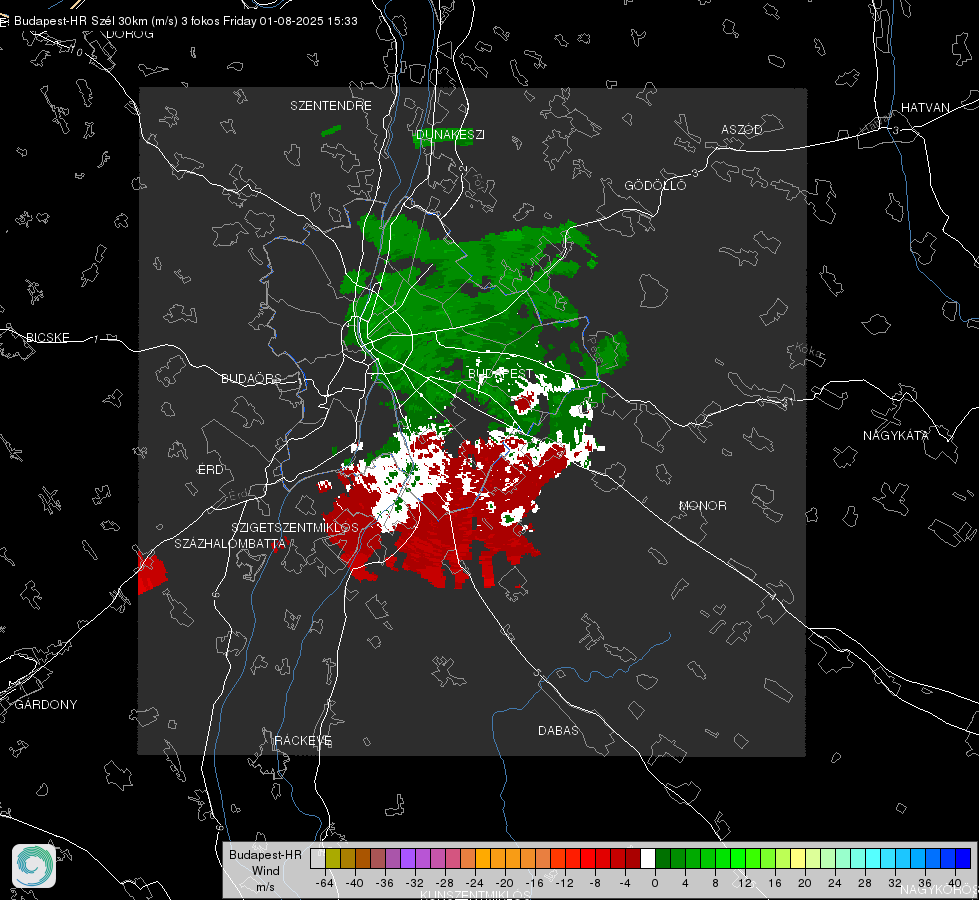Viewport: 979px width, 900px height.
Task: Click the GÖDÖLLŐ map label
Action: tap(655, 185)
